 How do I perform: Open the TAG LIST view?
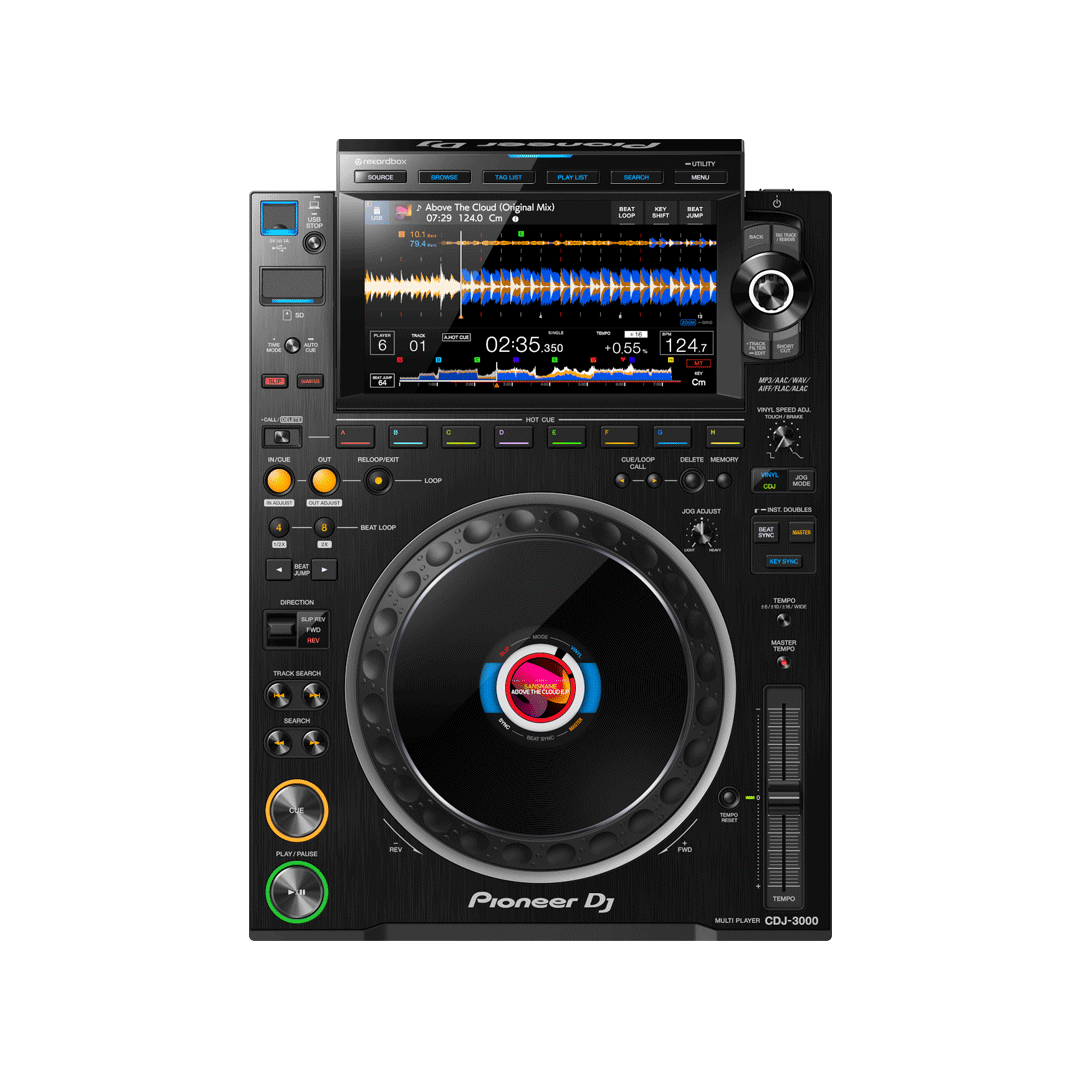(x=508, y=177)
